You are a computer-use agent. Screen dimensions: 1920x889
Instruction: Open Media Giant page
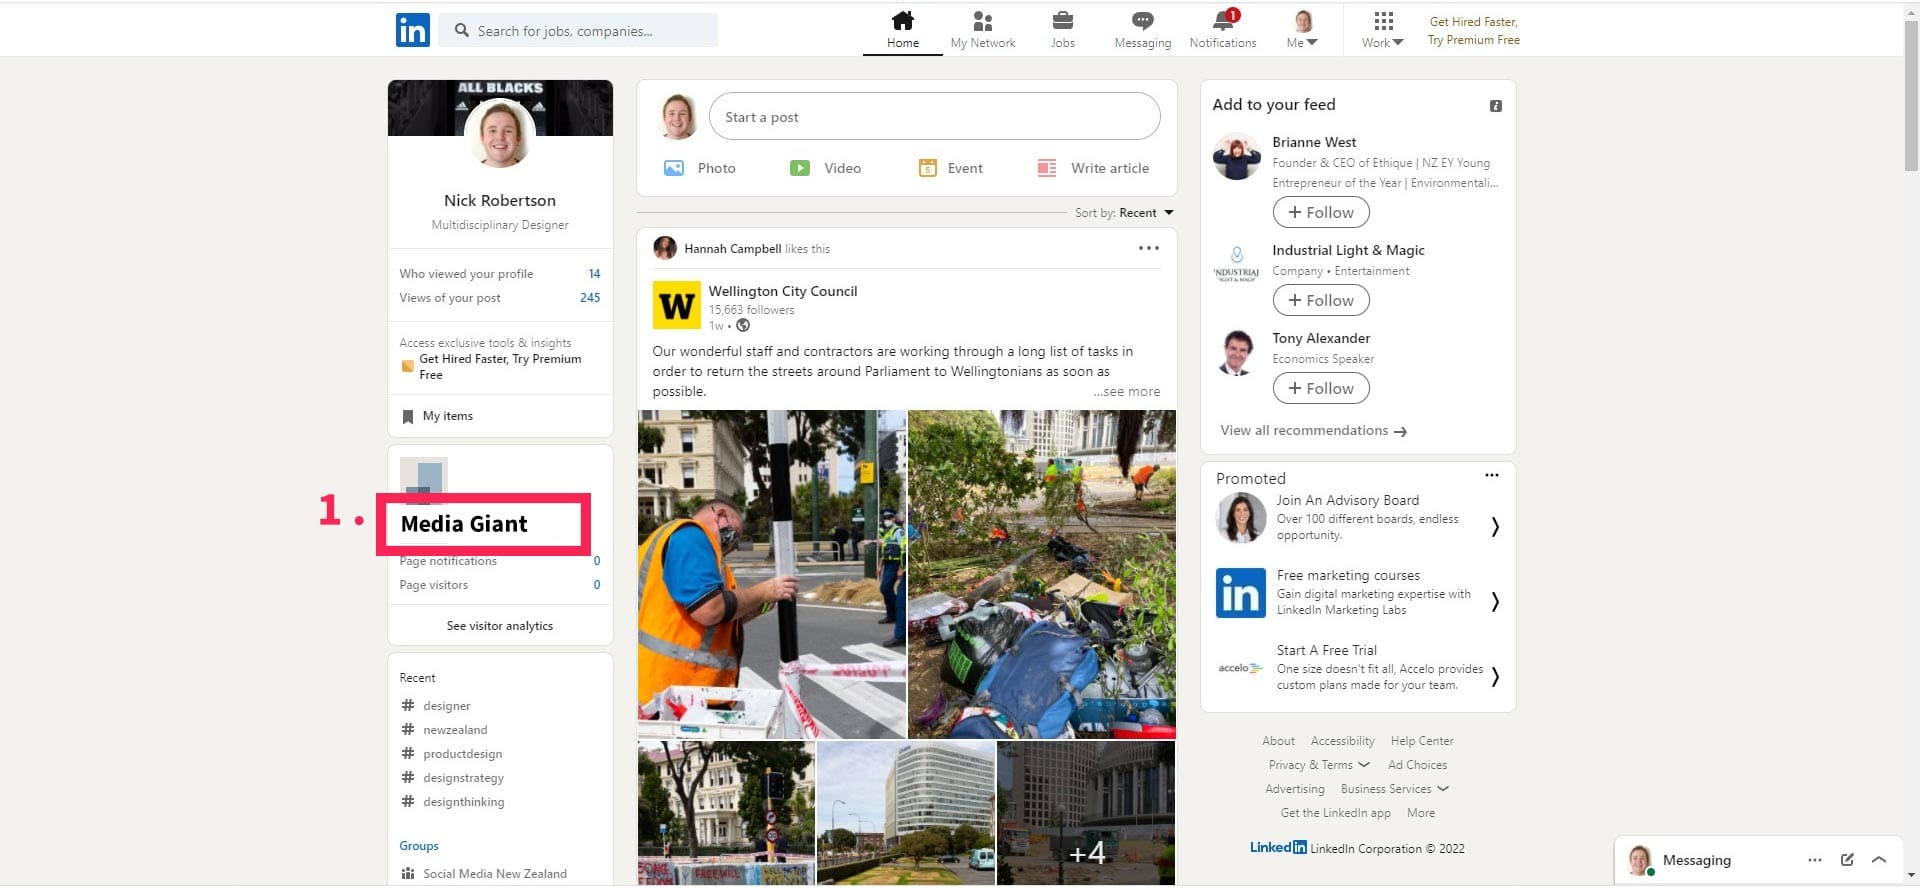pos(464,524)
